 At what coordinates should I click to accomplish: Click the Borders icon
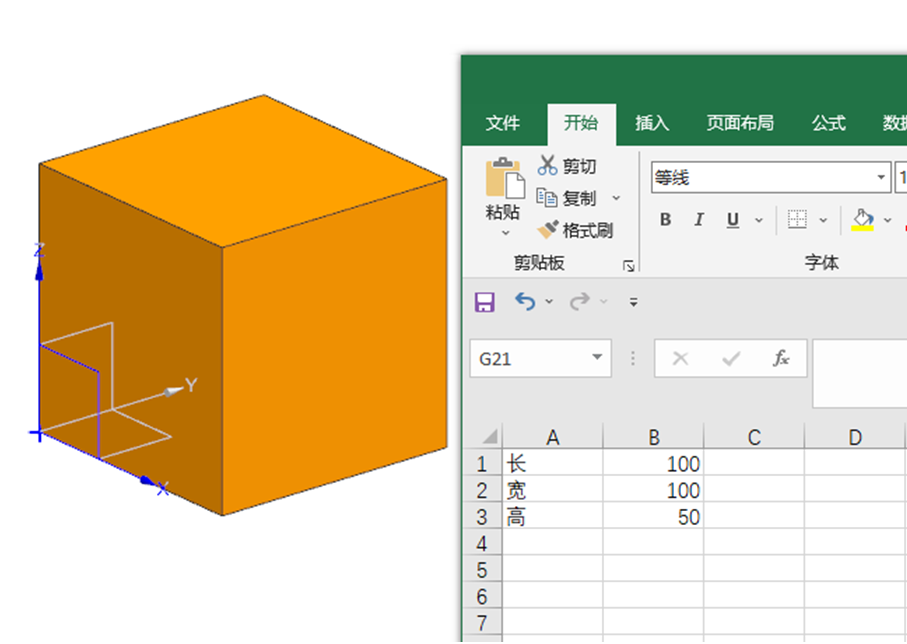click(x=797, y=220)
